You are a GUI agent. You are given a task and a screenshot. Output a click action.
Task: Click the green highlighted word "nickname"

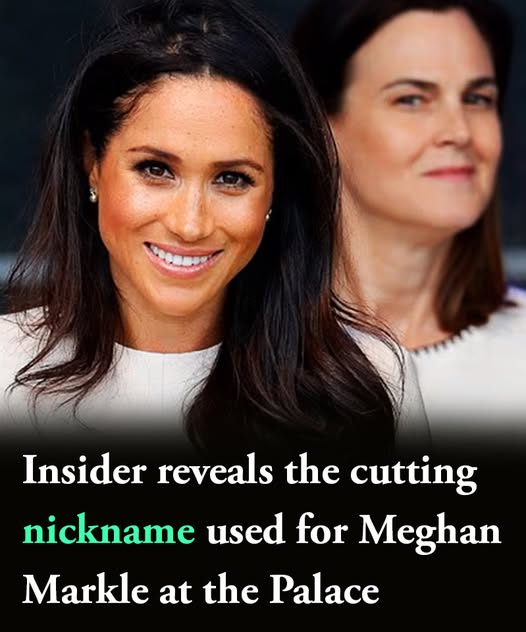pyautogui.click(x=109, y=531)
